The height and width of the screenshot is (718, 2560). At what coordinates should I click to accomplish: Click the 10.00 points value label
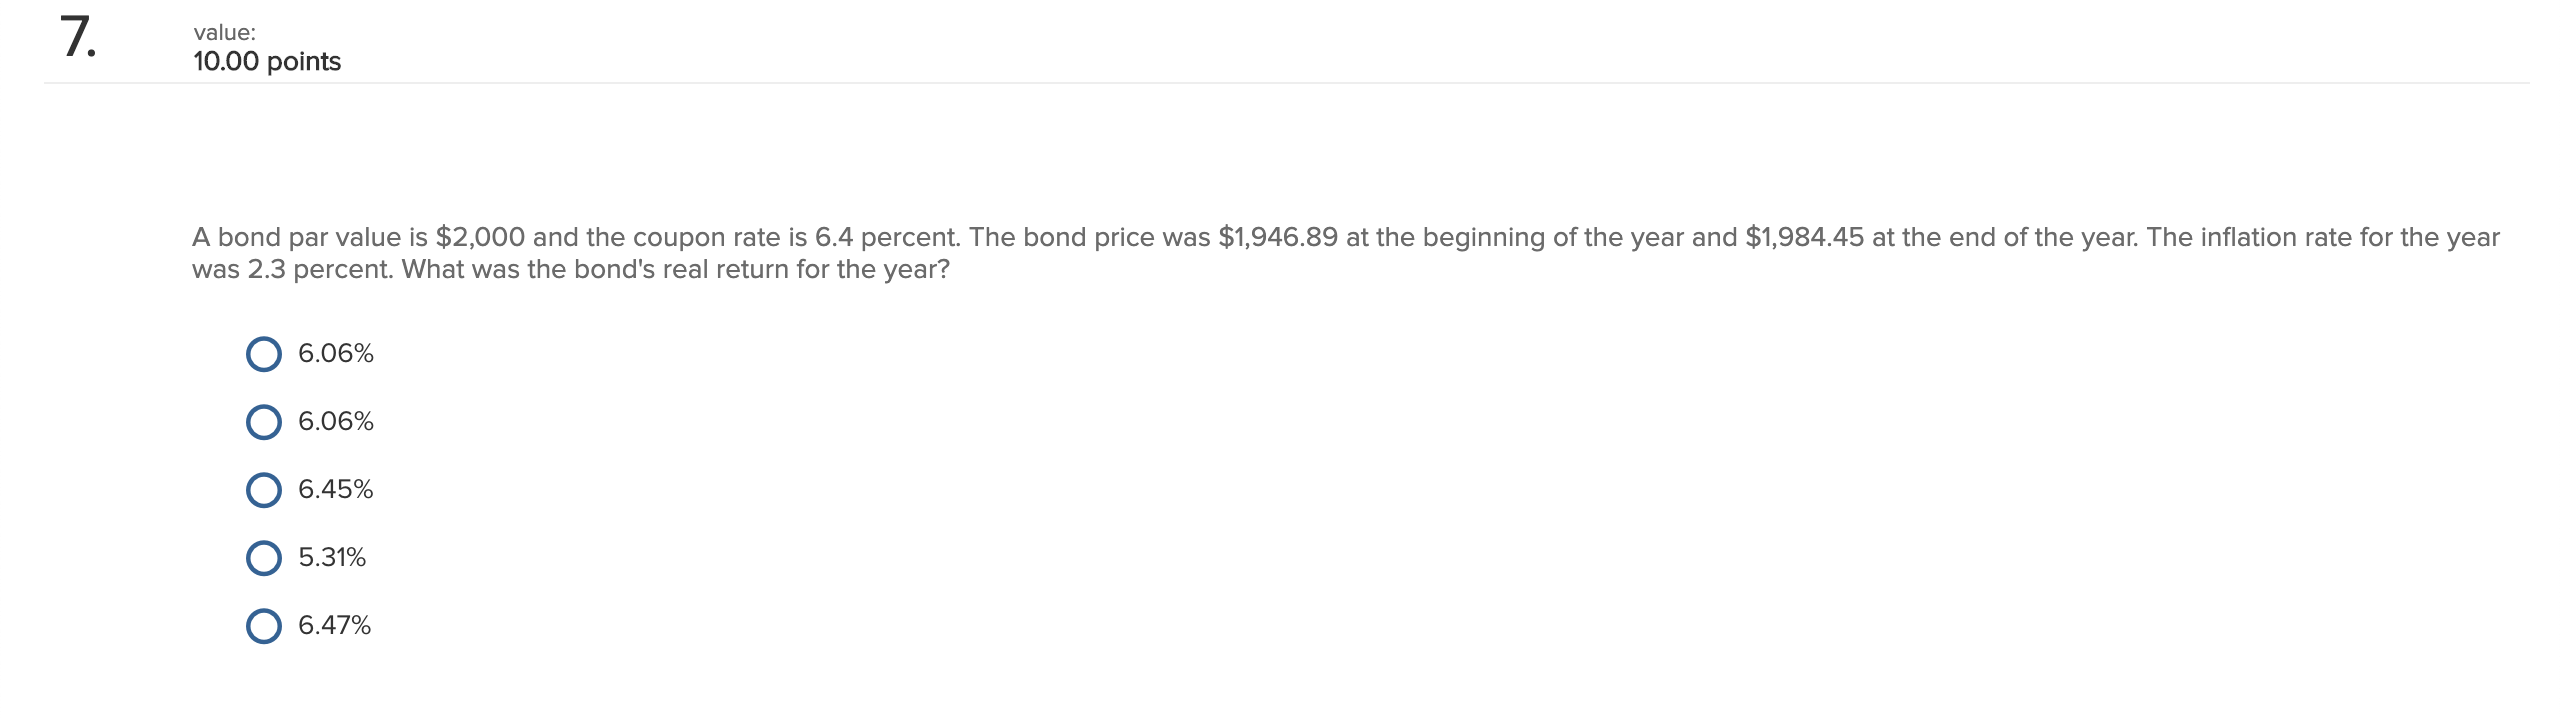pos(265,61)
